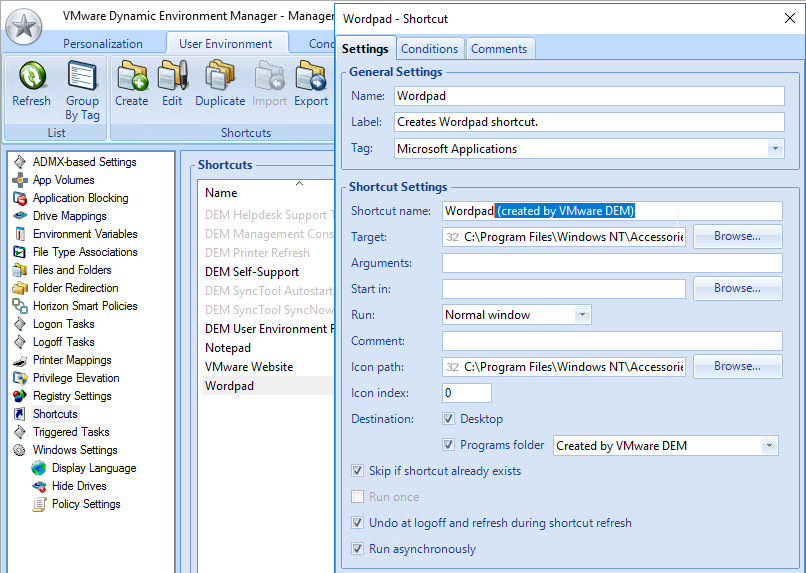Open the Programs folder location dropdown

(x=770, y=446)
